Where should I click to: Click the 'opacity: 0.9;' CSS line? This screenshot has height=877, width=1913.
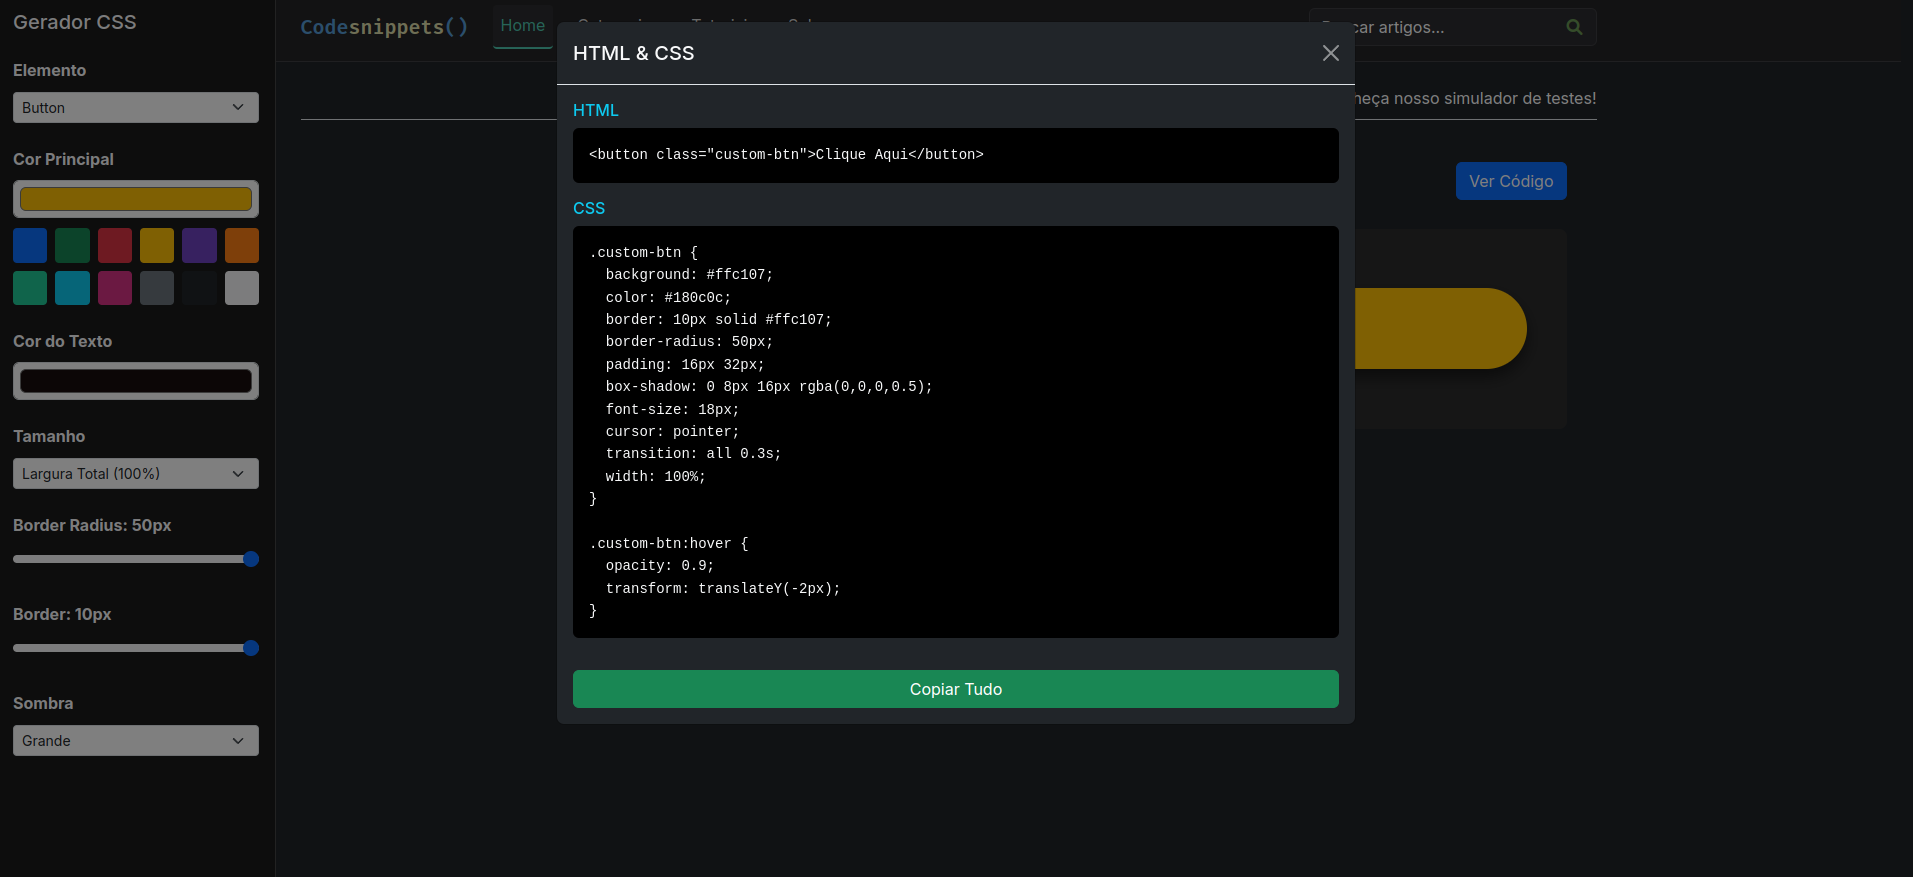(660, 566)
